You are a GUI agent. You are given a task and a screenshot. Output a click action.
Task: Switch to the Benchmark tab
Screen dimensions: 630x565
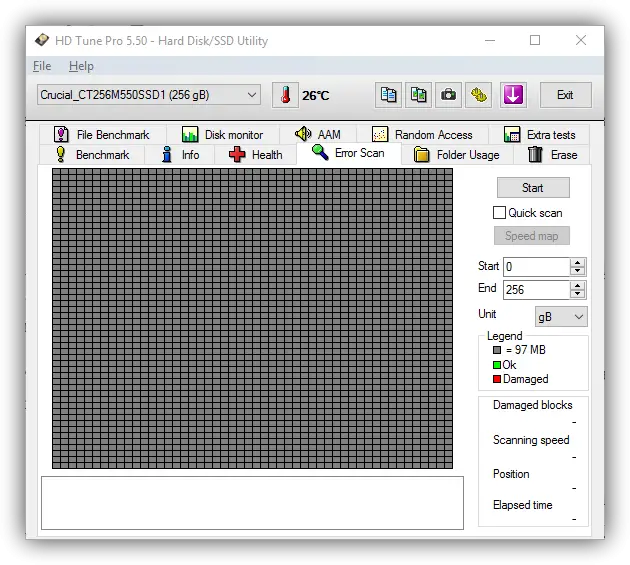pyautogui.click(x=92, y=155)
